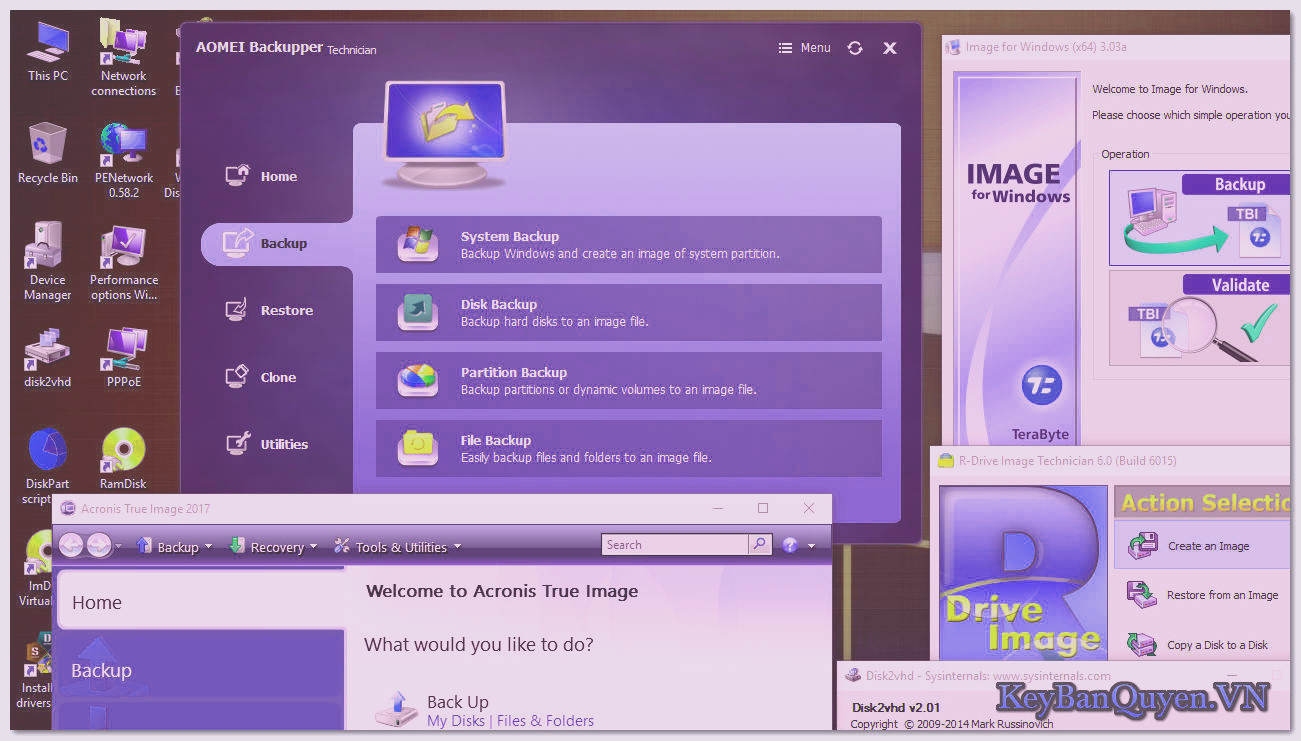Select Restore from an Image option
Image resolution: width=1301 pixels, height=741 pixels.
coord(1221,595)
